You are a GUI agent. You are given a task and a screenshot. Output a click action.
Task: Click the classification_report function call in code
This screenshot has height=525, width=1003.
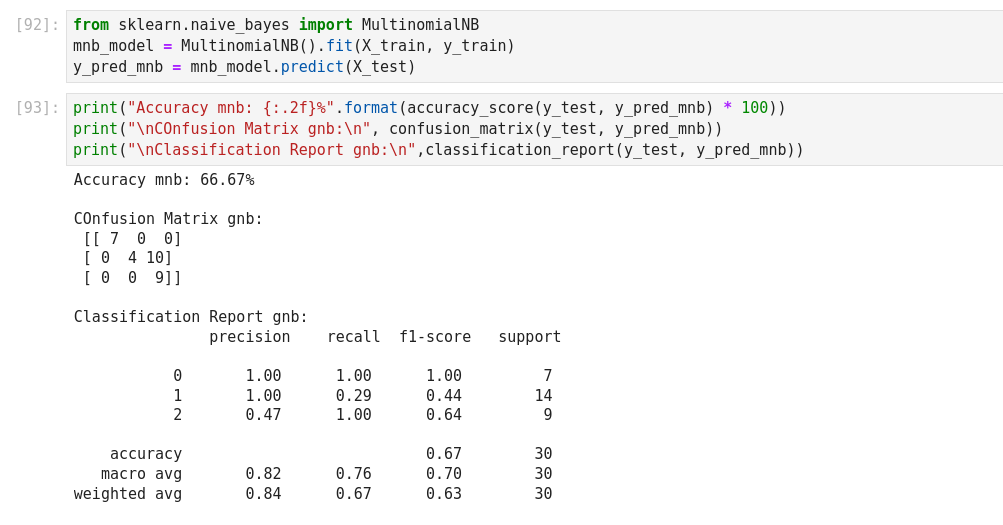click(515, 150)
